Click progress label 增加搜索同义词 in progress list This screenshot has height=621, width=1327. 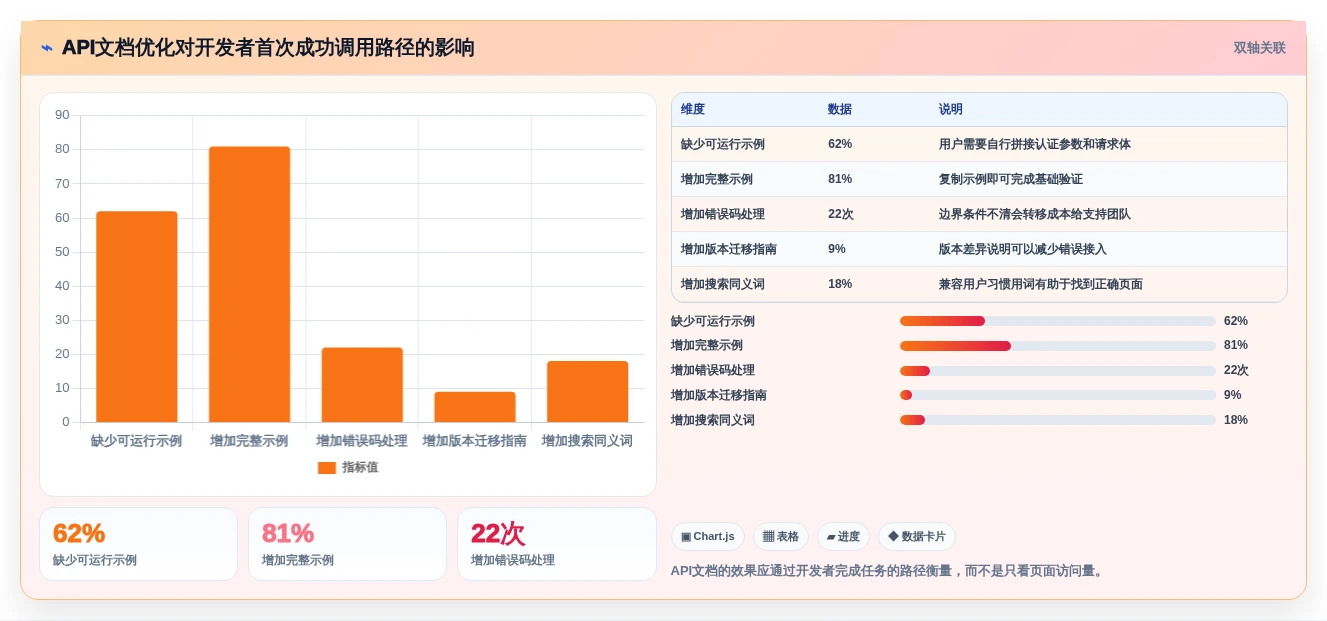[713, 420]
